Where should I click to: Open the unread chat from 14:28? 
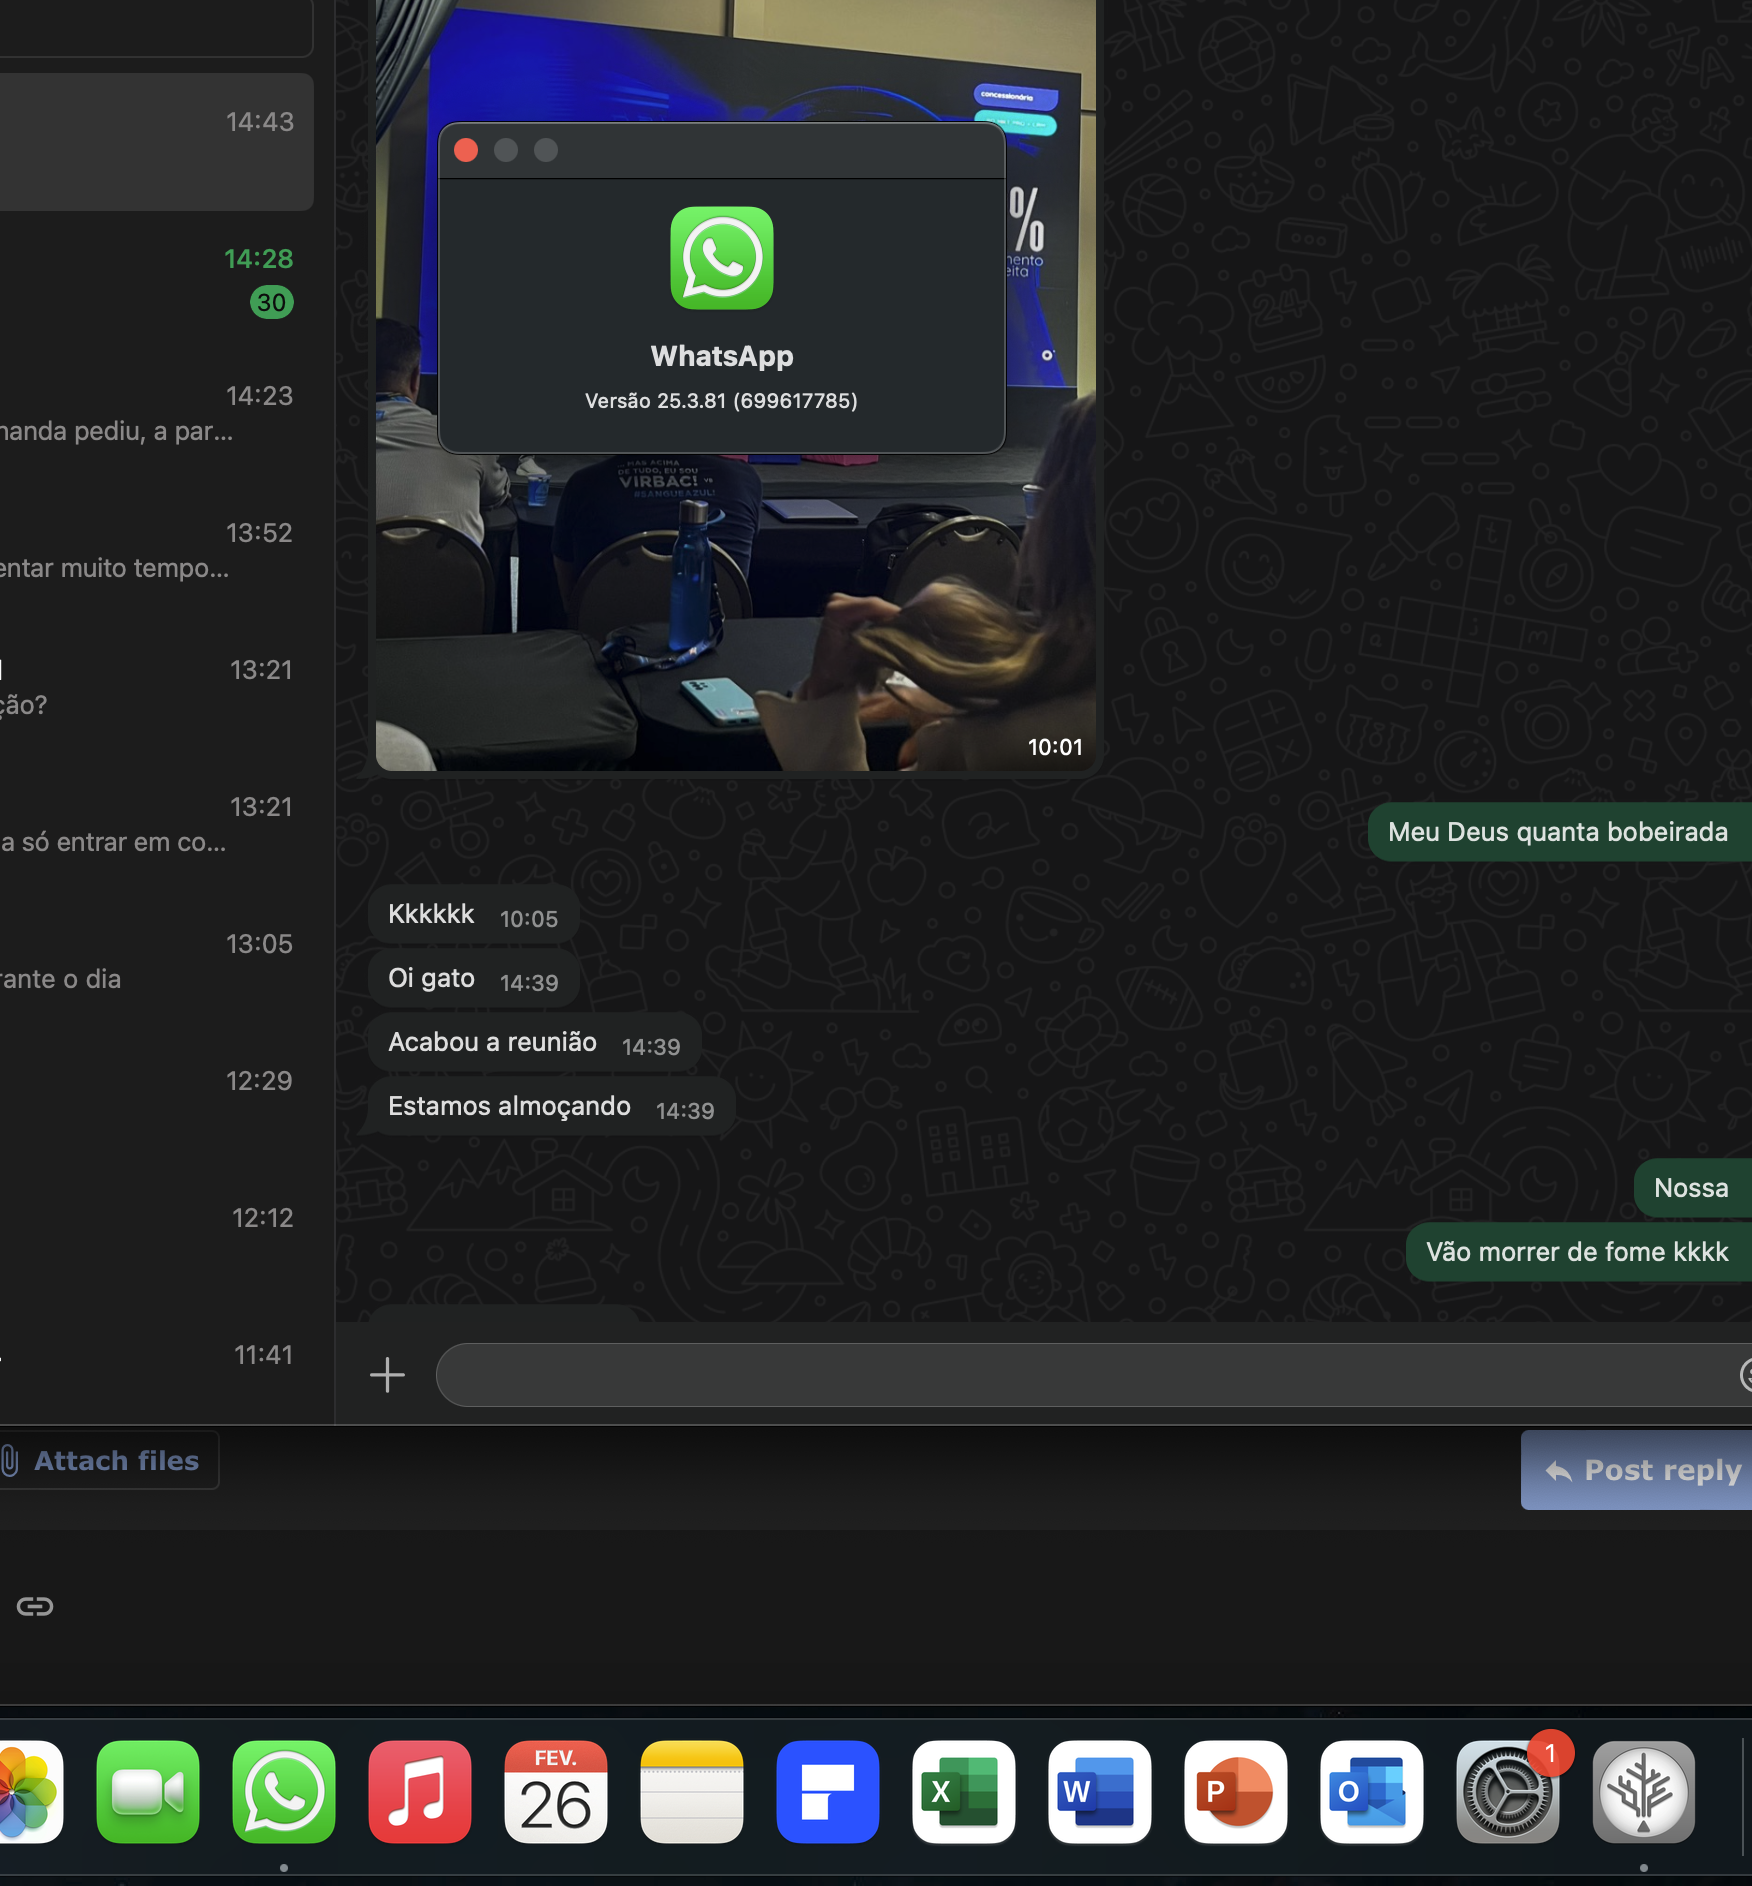(x=157, y=279)
